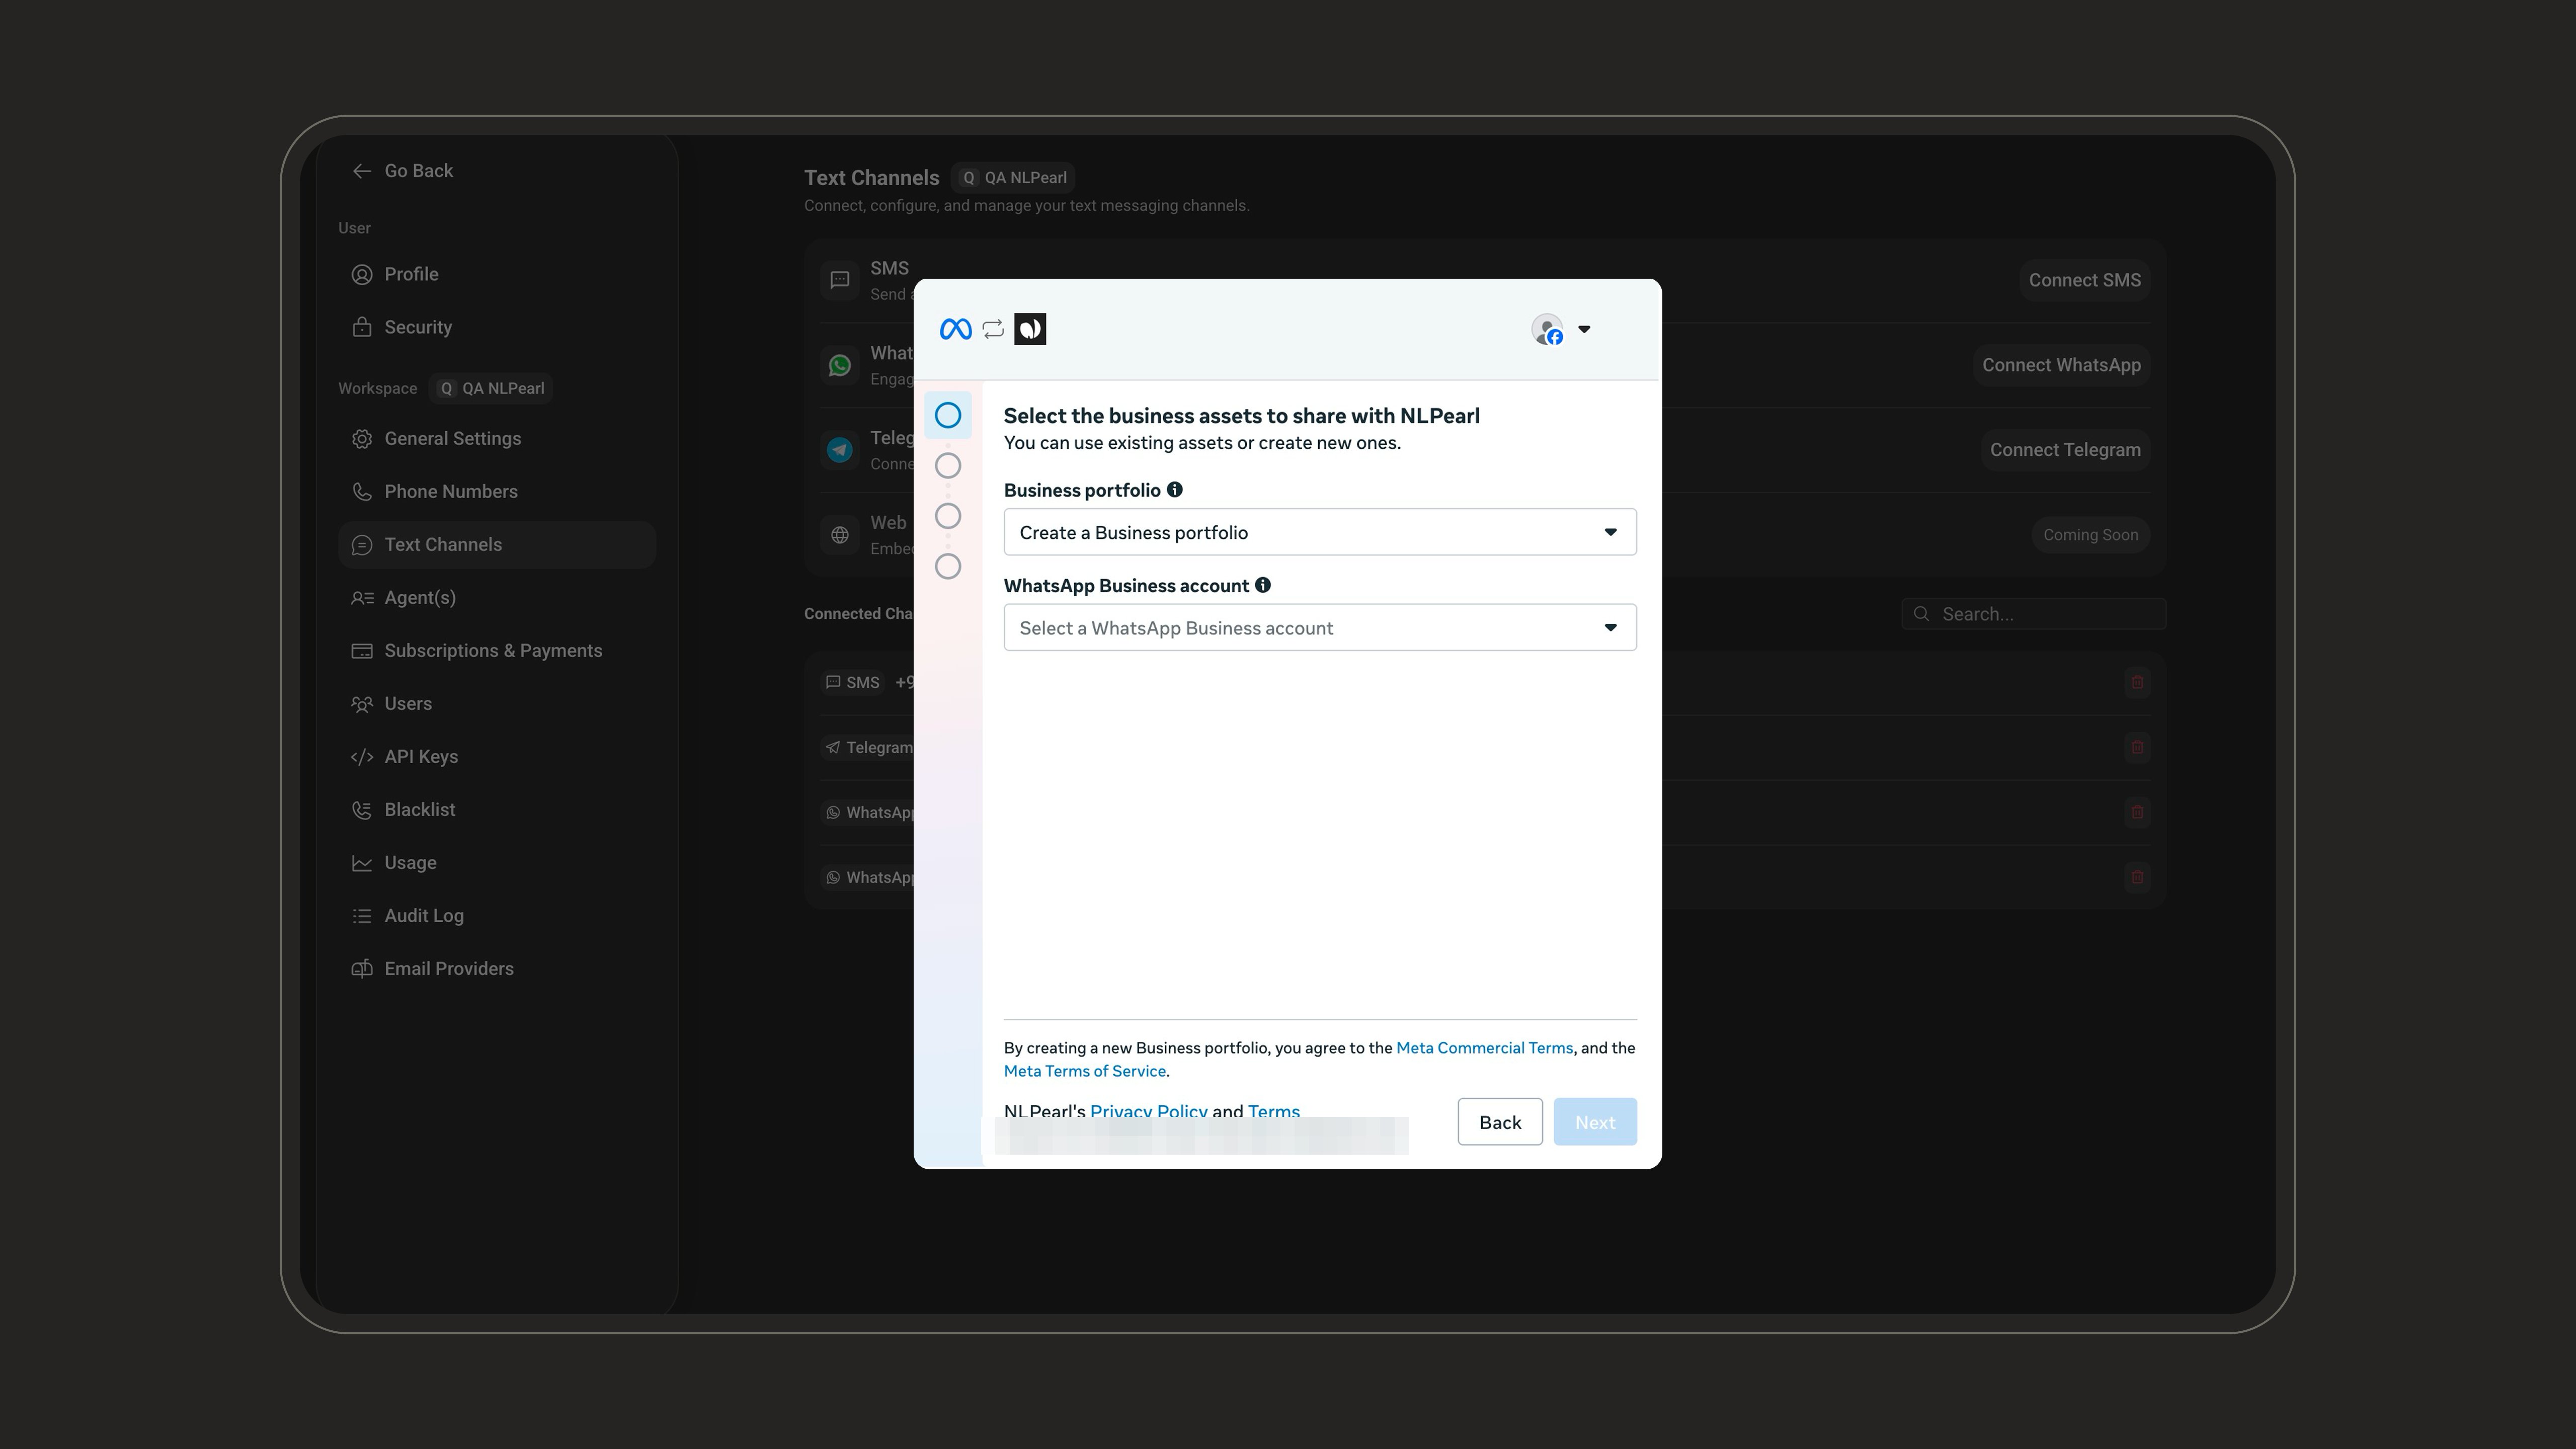Click Business portfolio info icon

click(1175, 490)
